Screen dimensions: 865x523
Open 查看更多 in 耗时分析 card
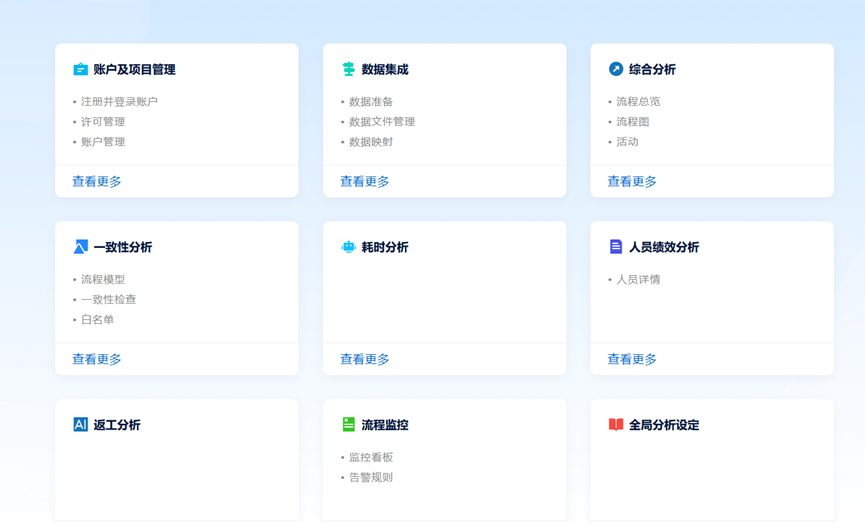point(365,359)
